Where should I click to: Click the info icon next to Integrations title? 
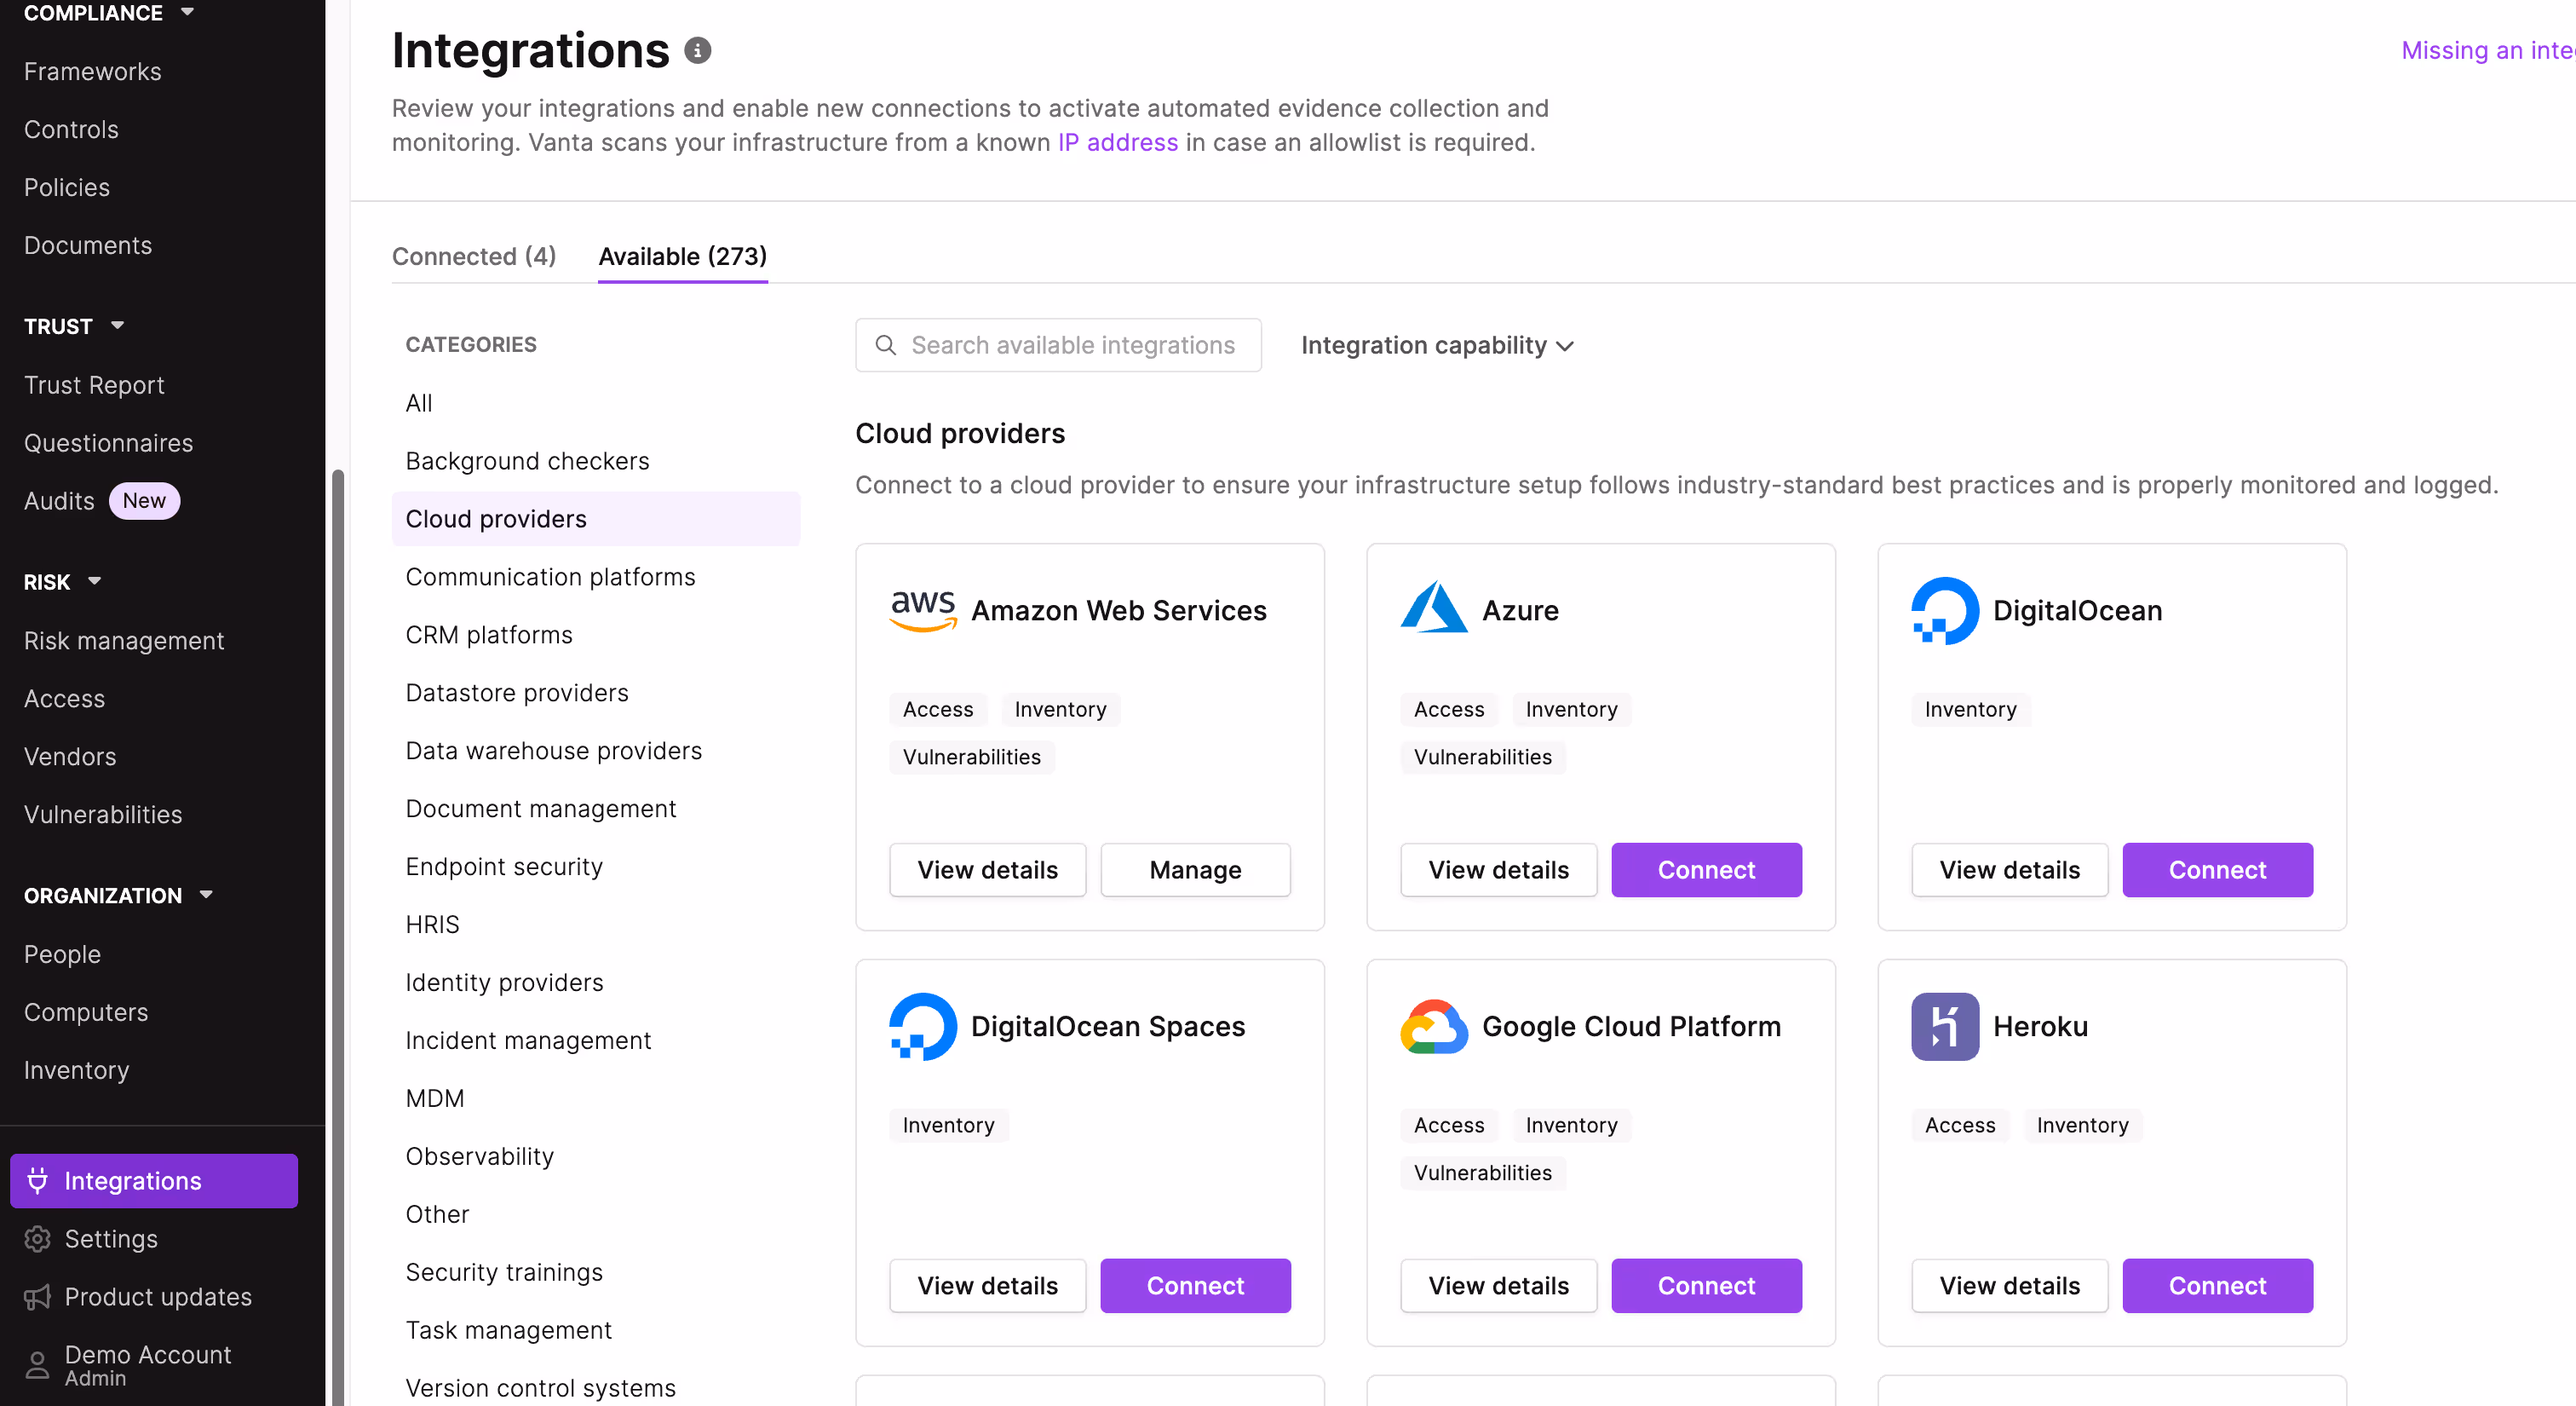click(697, 50)
